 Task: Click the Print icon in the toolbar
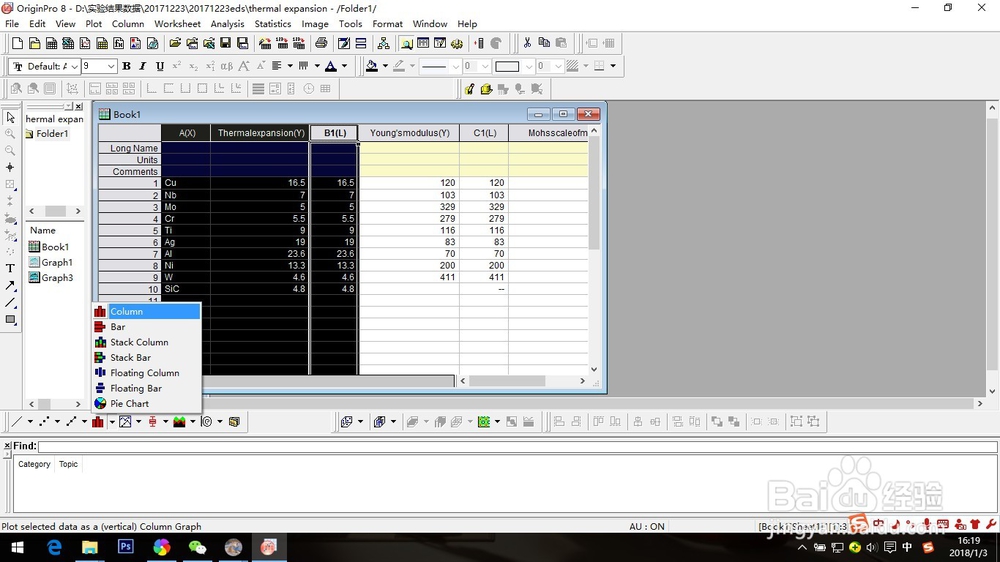pyautogui.click(x=321, y=43)
